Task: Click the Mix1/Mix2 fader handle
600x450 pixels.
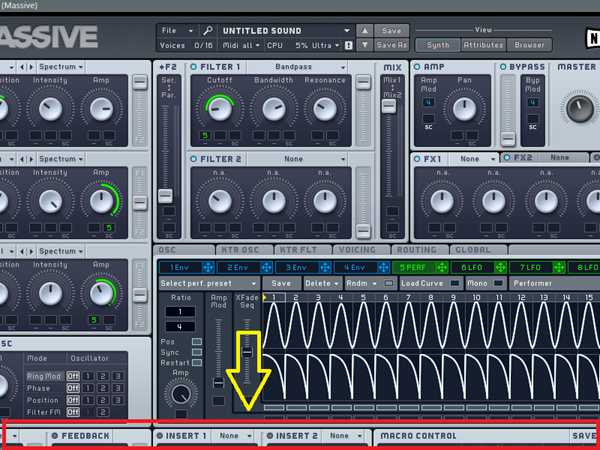Action: (389, 106)
